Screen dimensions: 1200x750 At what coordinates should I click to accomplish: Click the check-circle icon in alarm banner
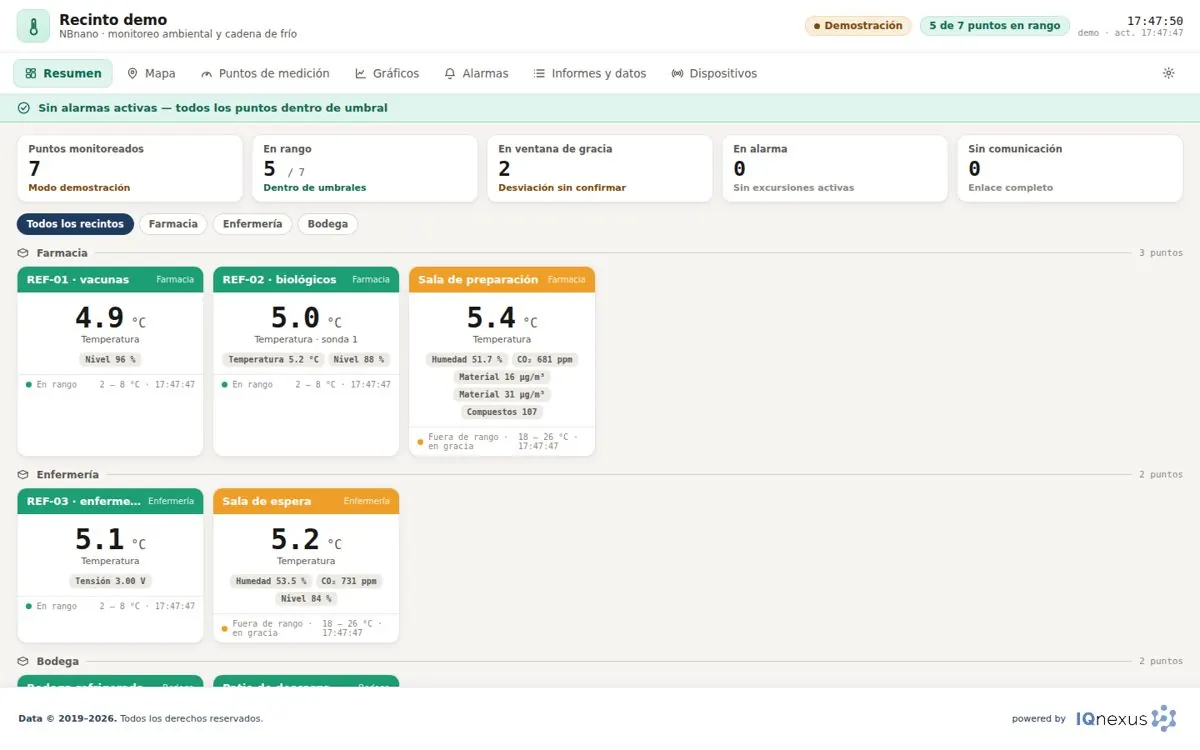tap(24, 108)
